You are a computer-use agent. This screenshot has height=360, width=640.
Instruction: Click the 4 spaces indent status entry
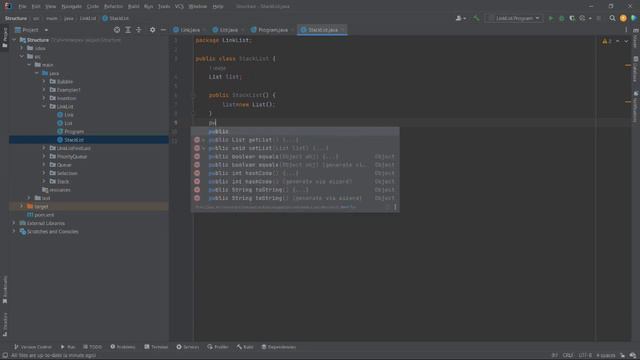[x=606, y=356]
